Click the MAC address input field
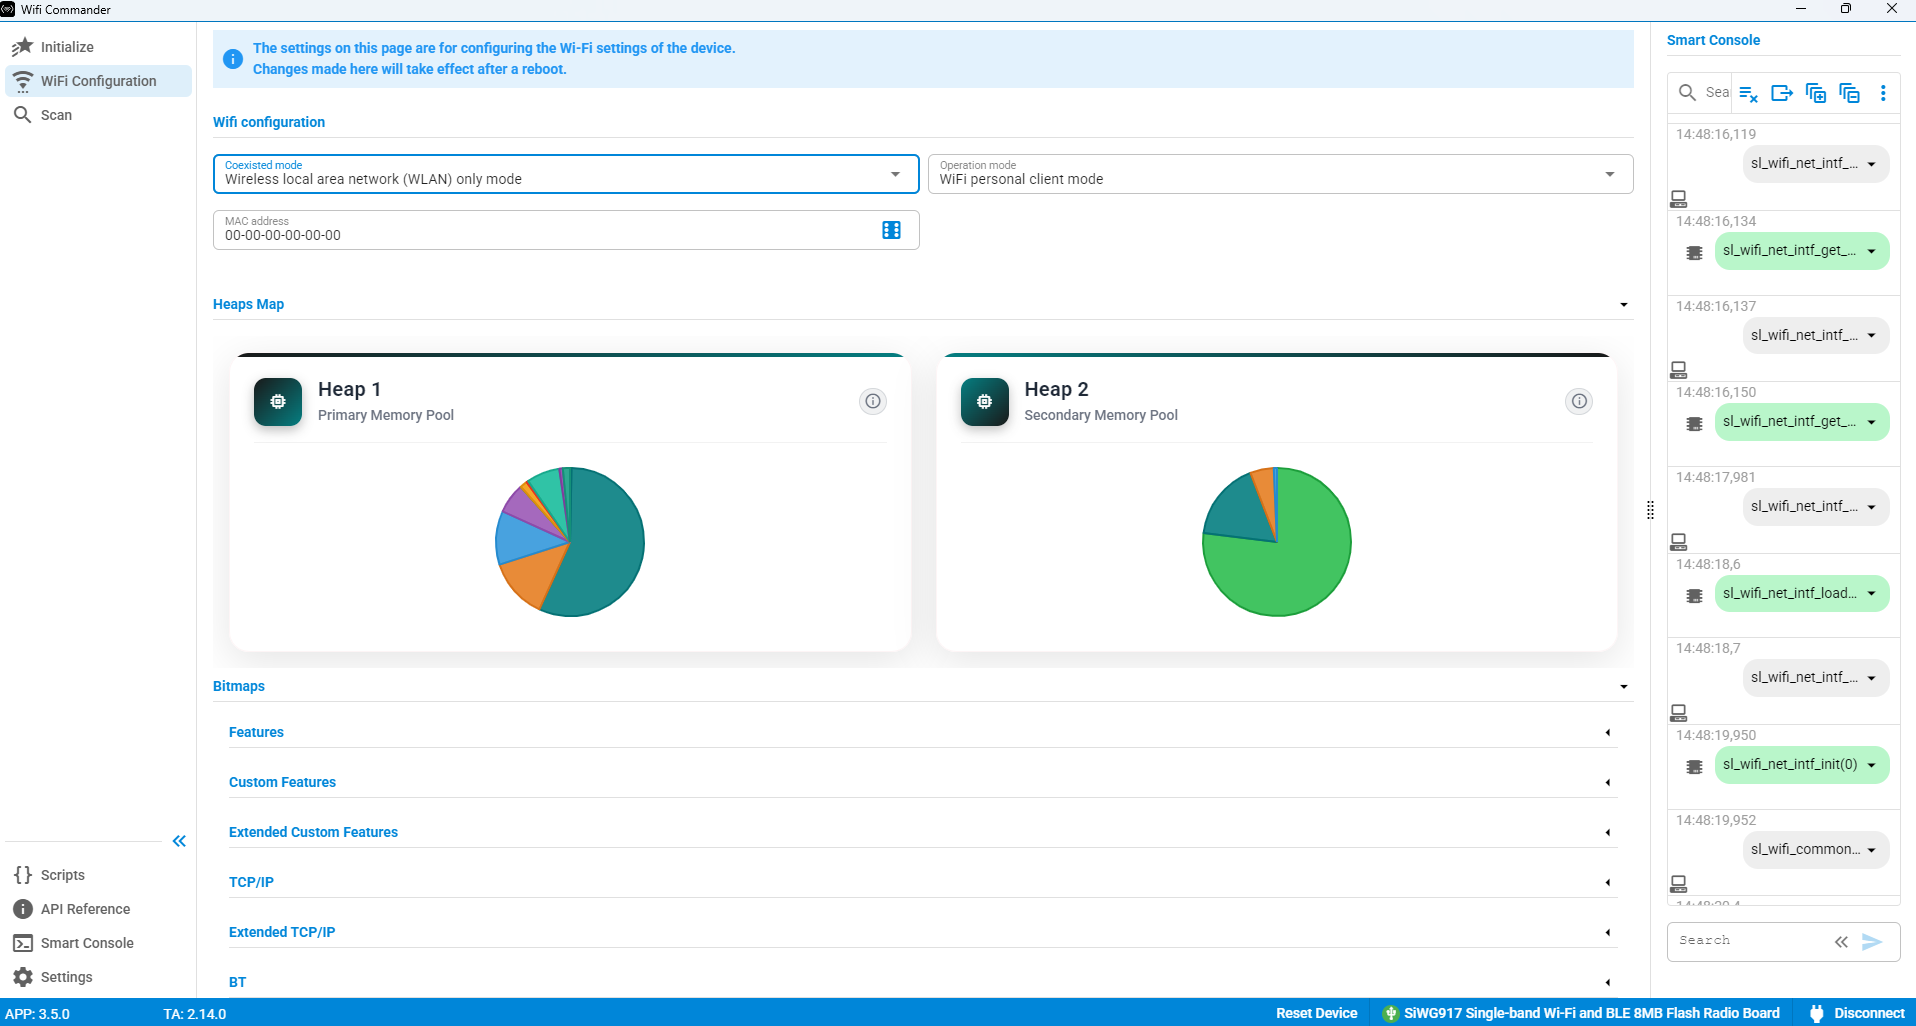This screenshot has width=1916, height=1026. (x=566, y=230)
